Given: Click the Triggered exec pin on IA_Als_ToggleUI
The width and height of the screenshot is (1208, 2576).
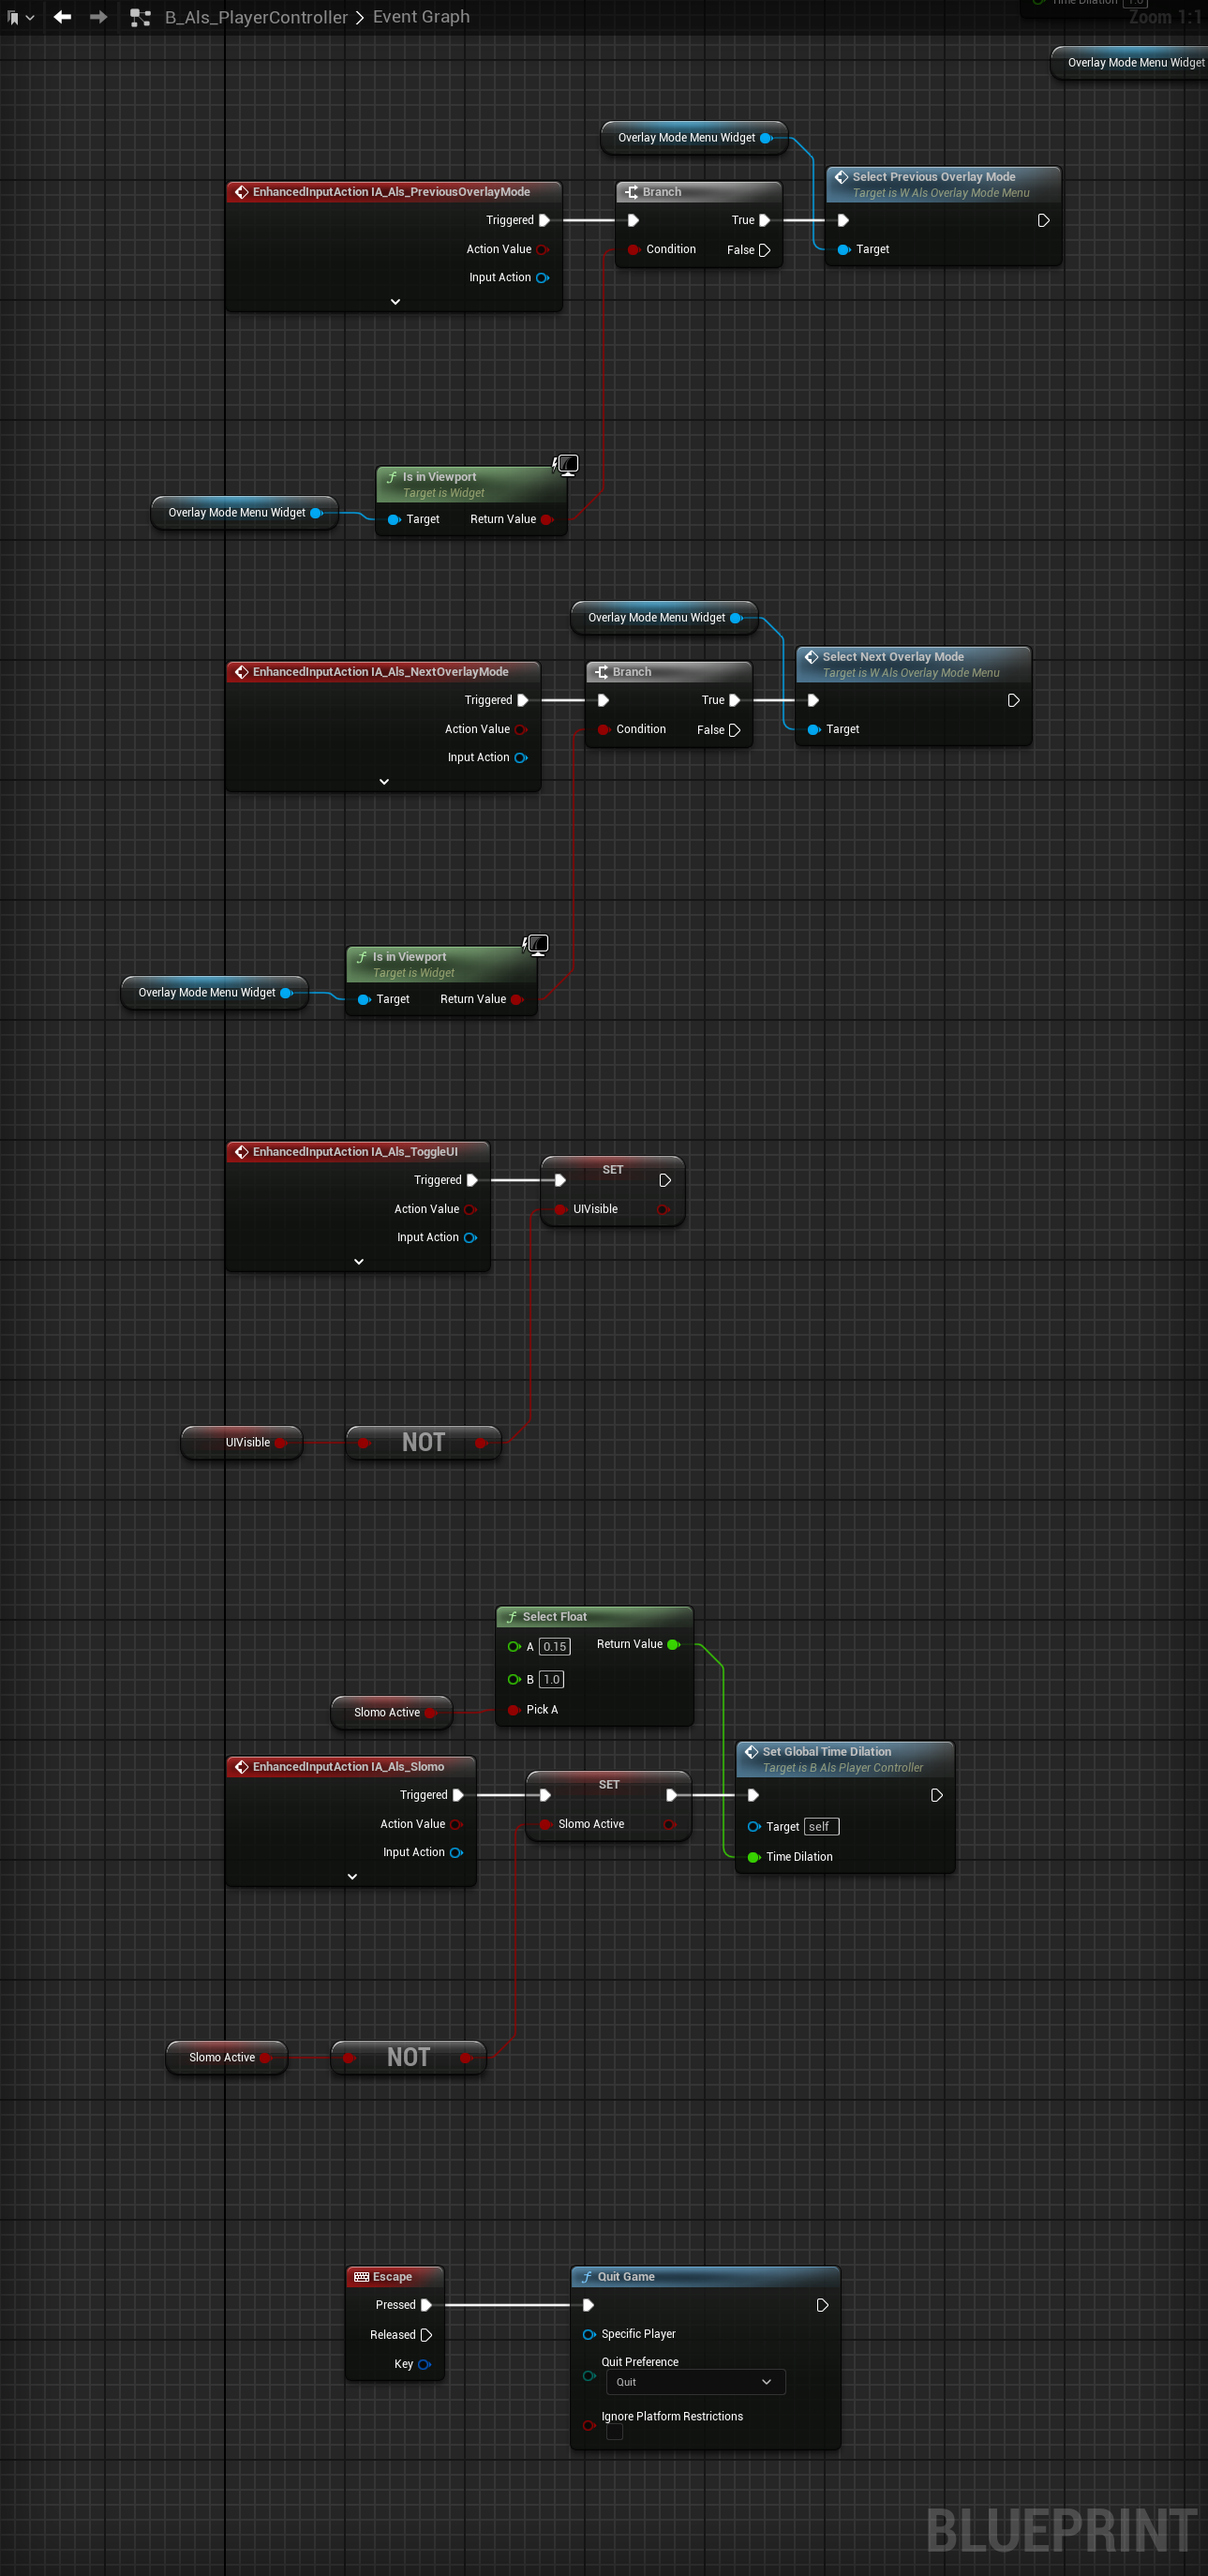Looking at the screenshot, I should click(x=472, y=1180).
